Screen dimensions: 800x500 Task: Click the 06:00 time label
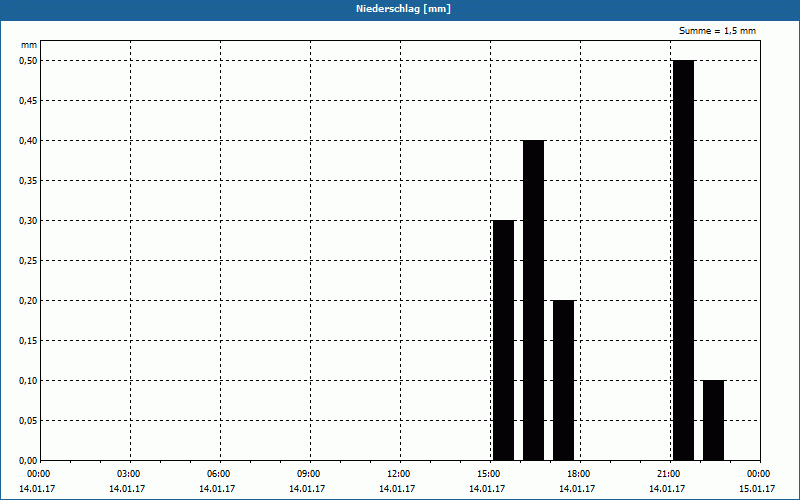coord(219,474)
